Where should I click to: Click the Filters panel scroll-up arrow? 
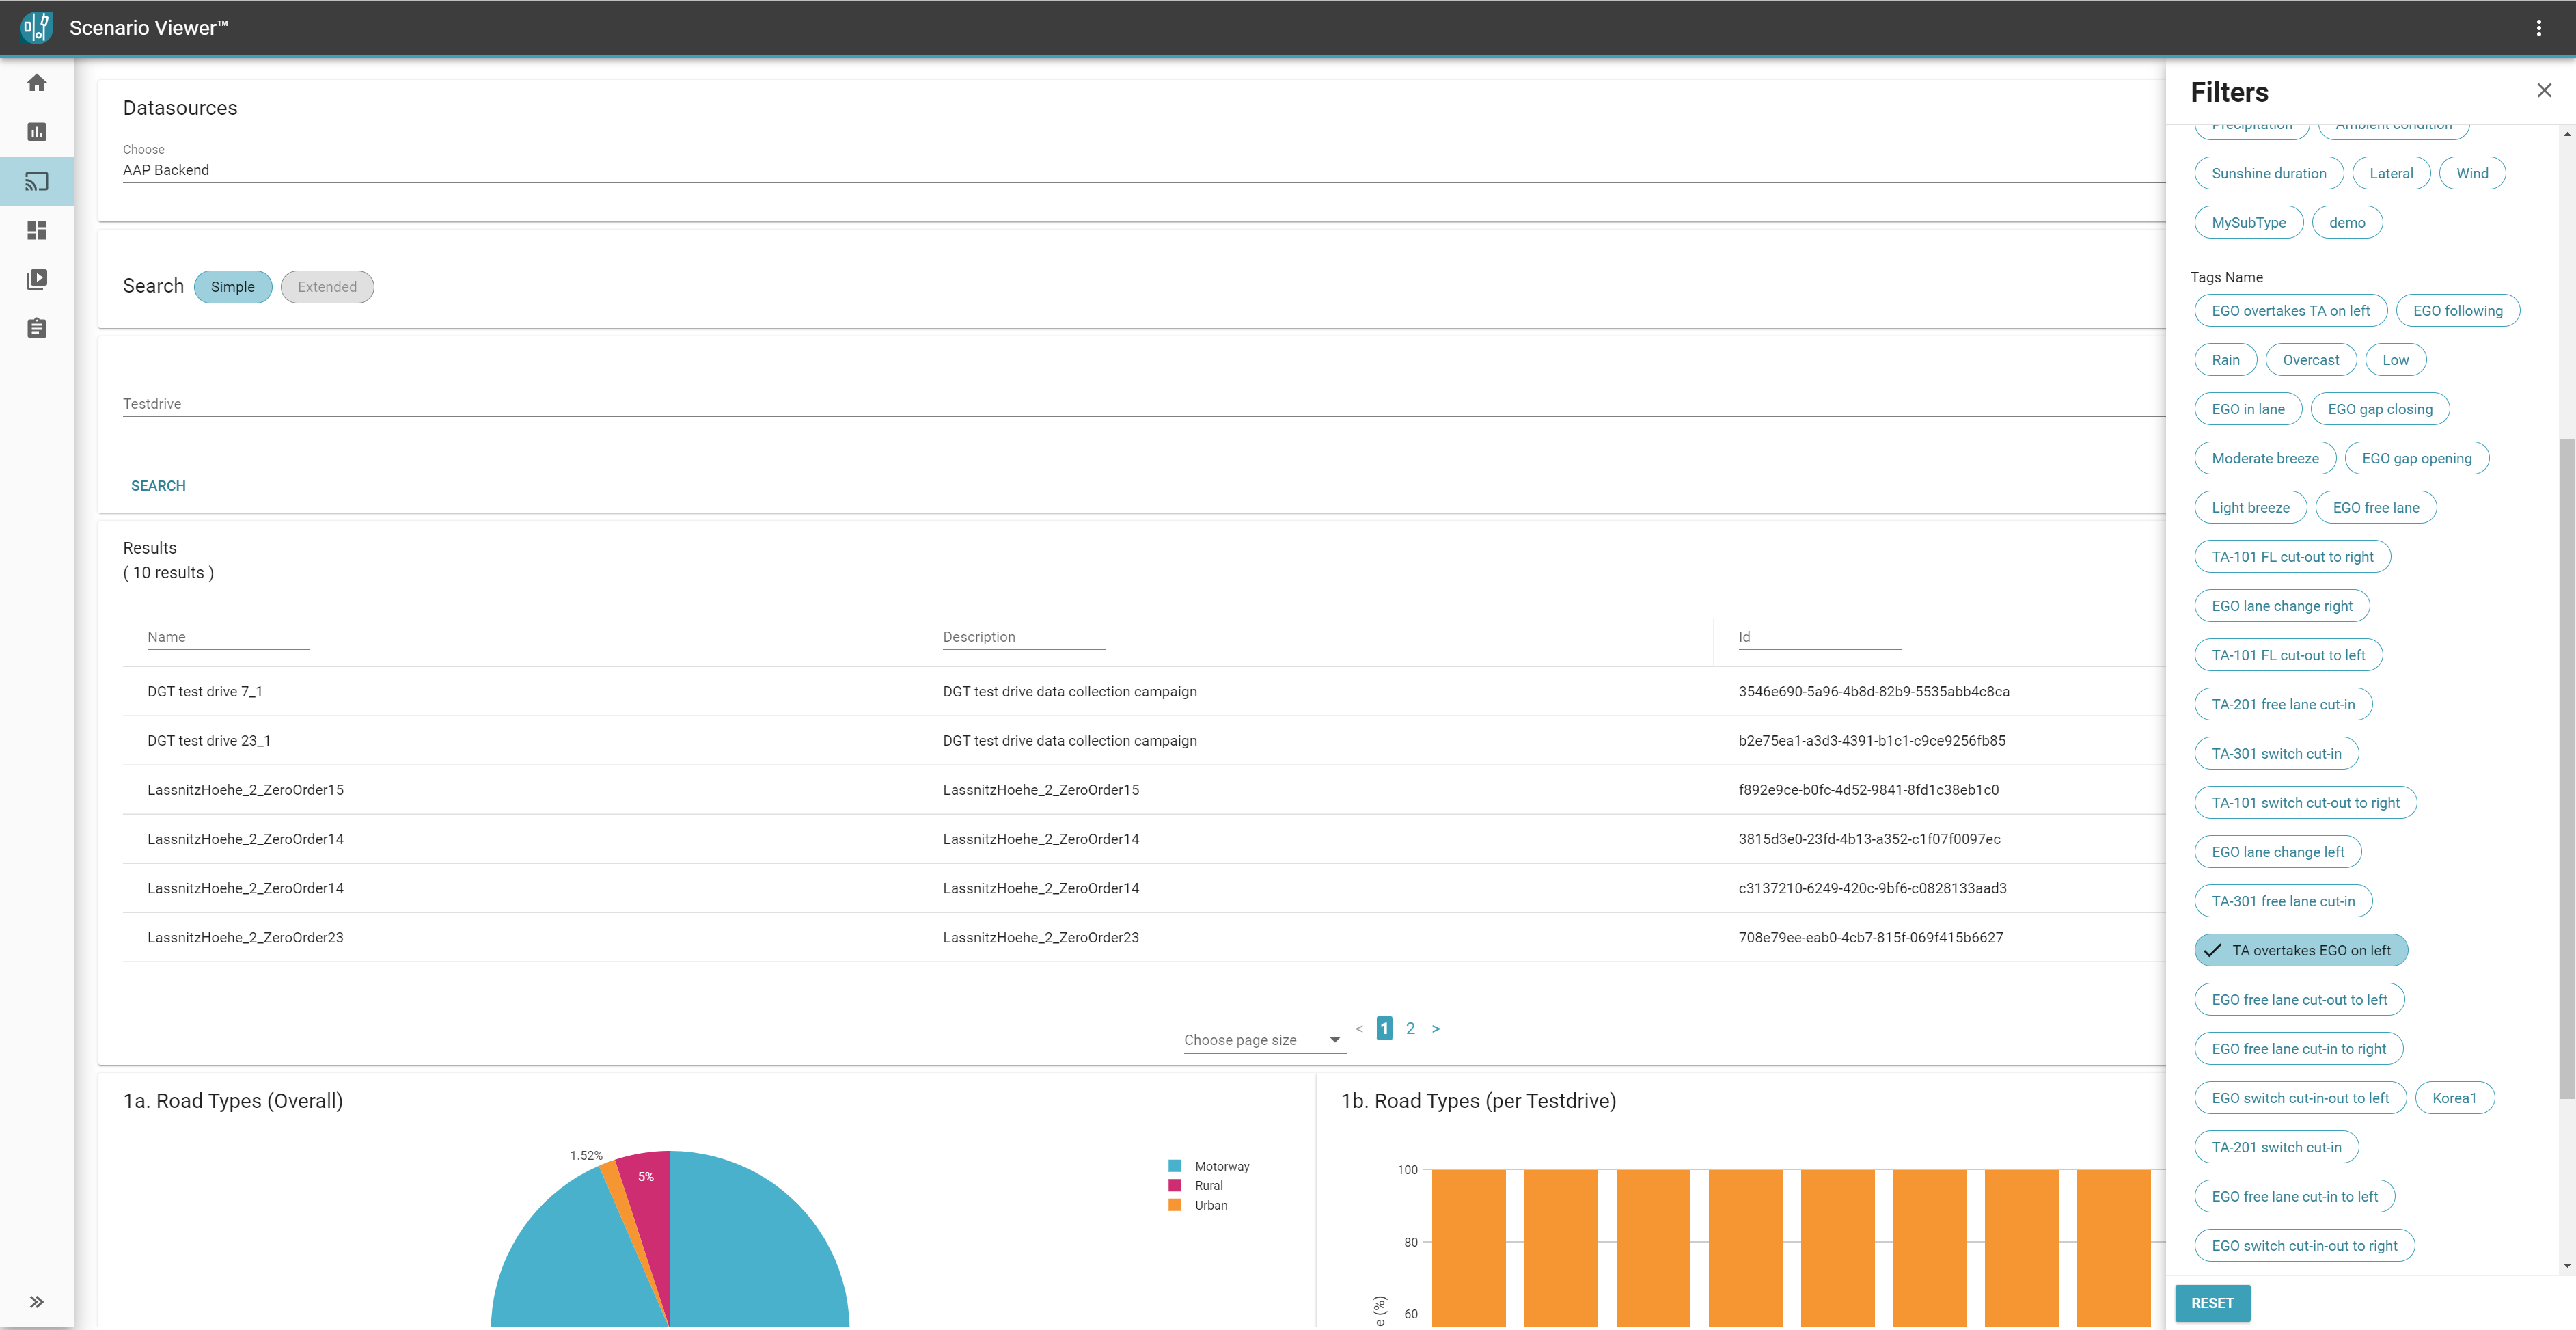(2566, 133)
